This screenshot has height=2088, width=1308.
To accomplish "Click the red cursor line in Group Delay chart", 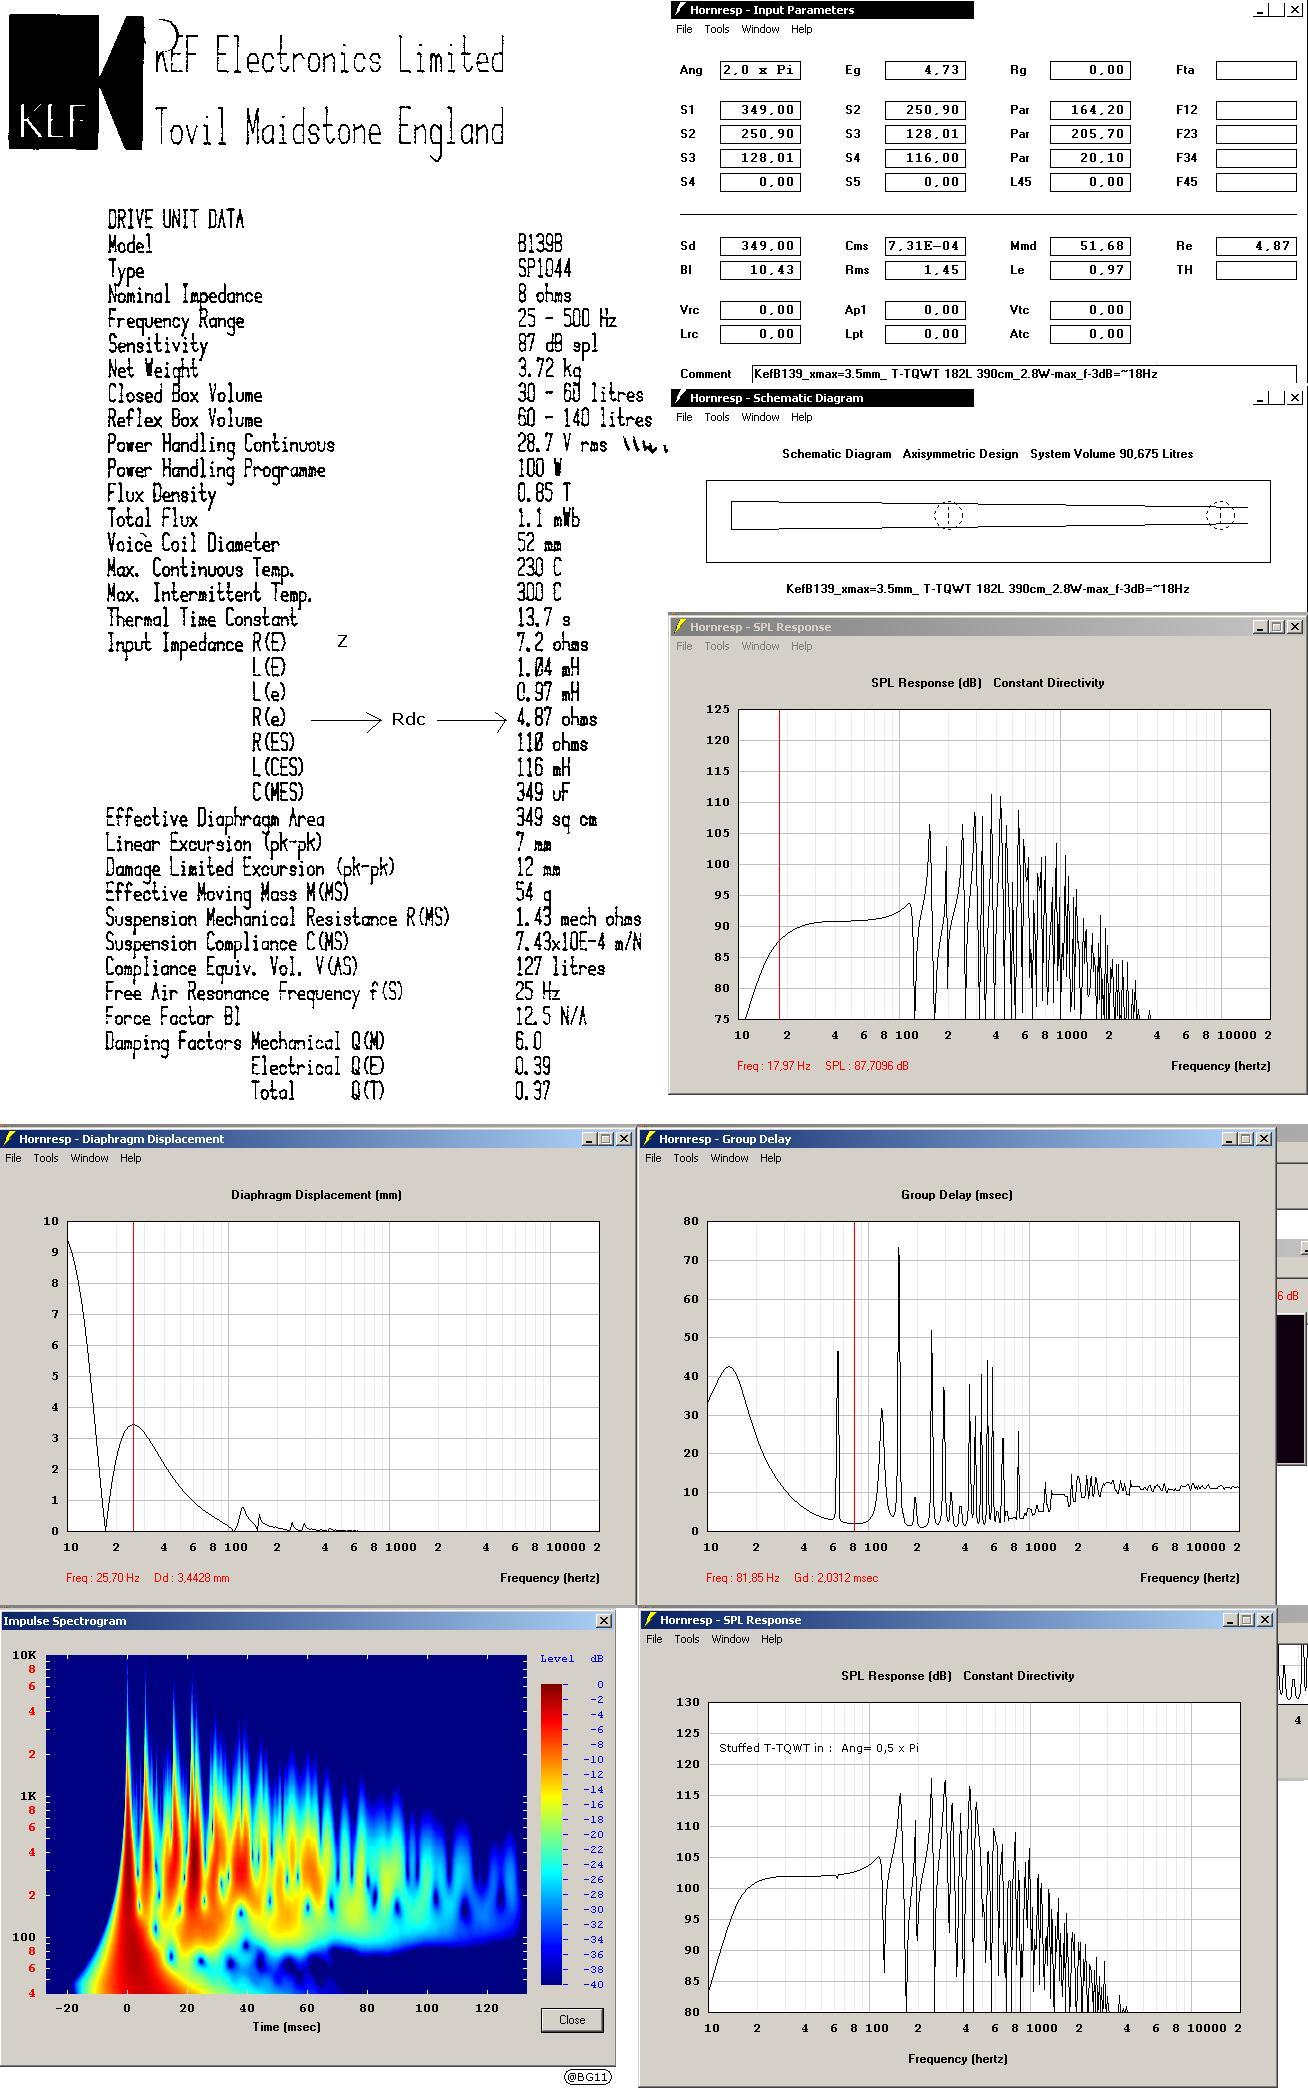I will tap(854, 1376).
